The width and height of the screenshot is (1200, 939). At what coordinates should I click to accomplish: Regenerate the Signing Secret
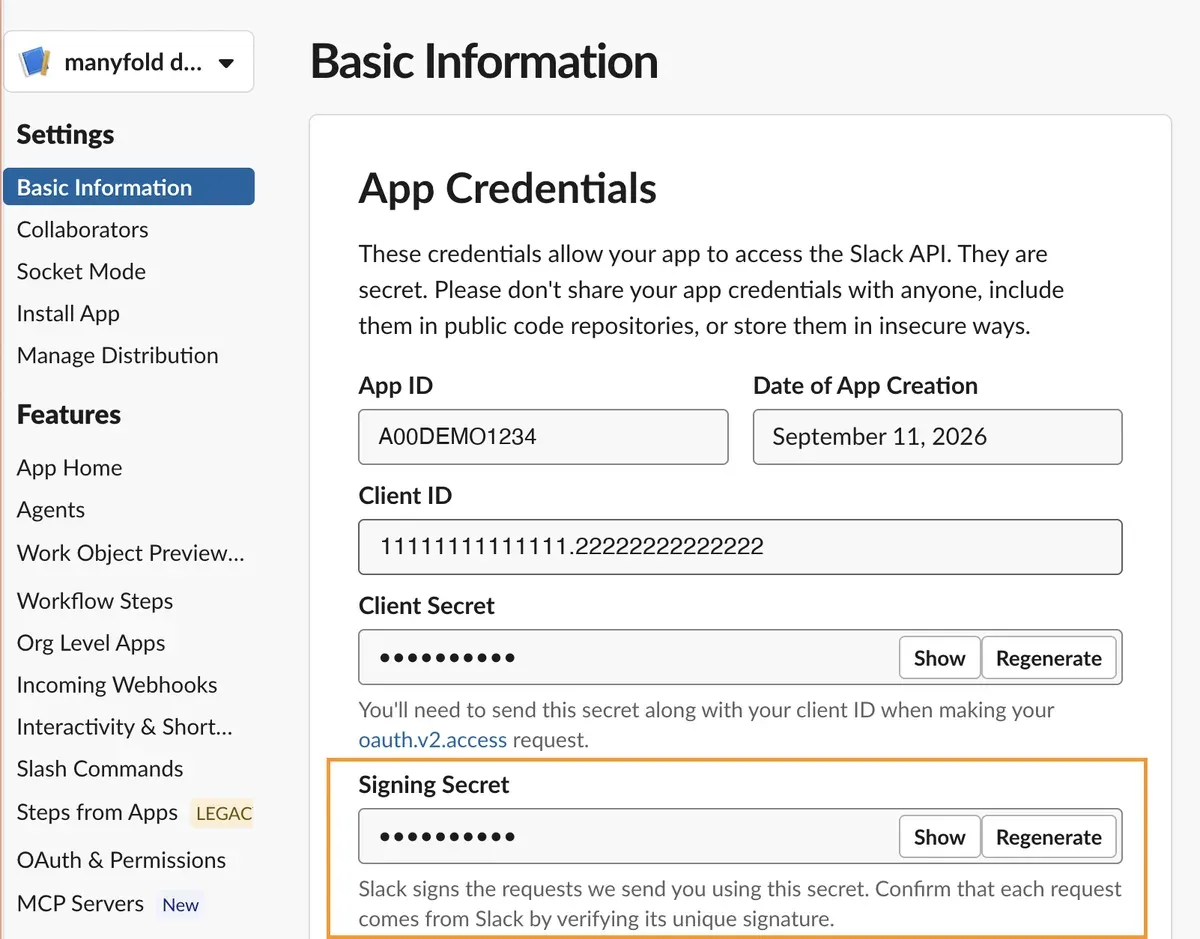(x=1049, y=837)
